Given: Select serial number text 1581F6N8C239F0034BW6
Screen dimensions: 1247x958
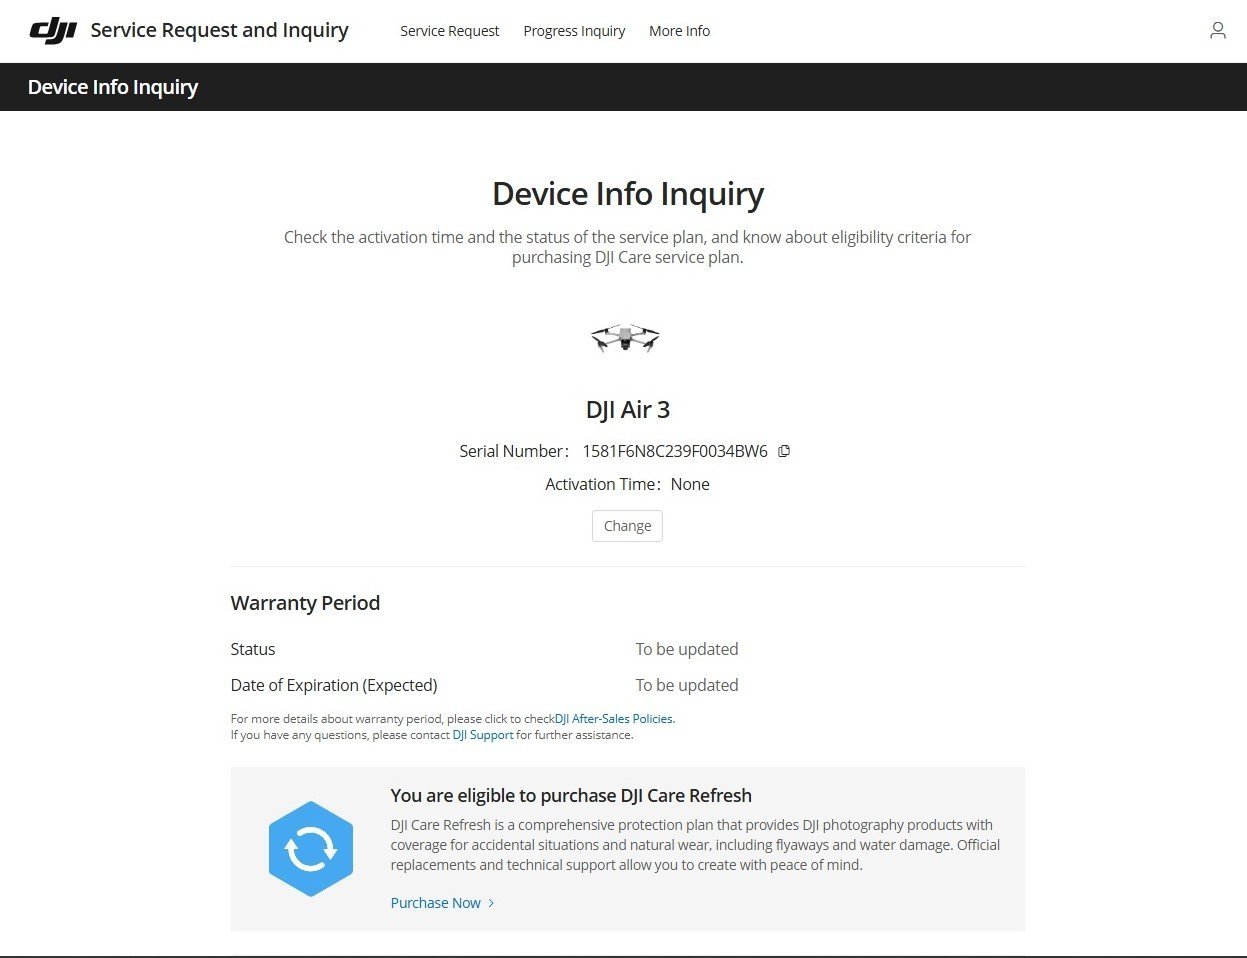Looking at the screenshot, I should coord(675,451).
